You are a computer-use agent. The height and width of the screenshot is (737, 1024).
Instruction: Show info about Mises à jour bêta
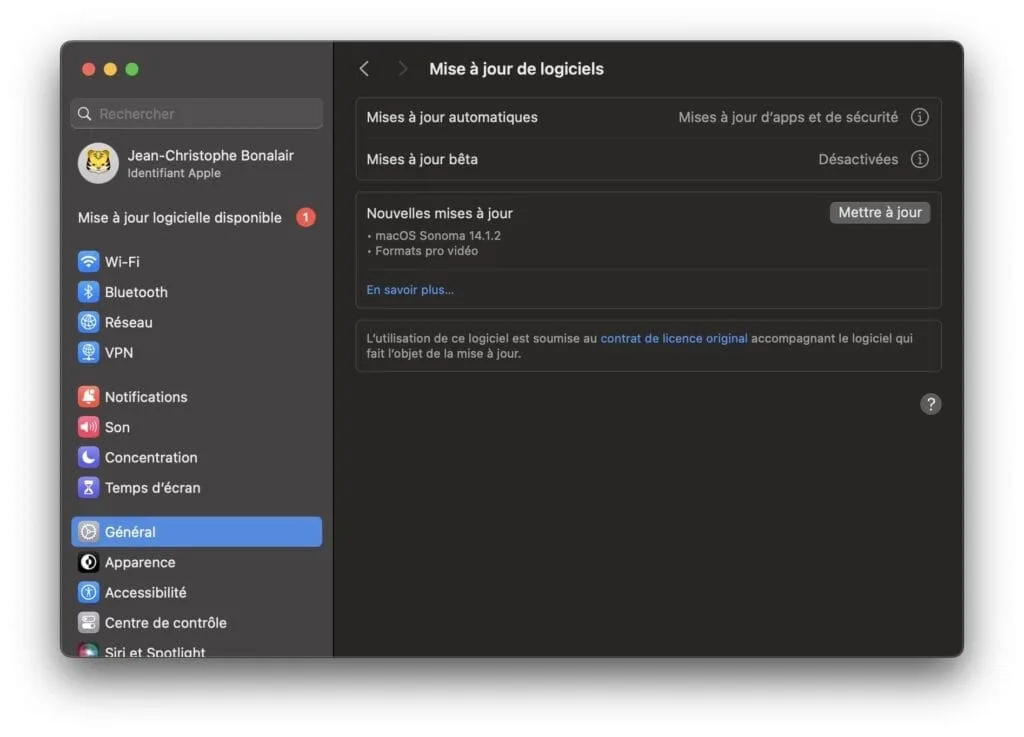click(919, 159)
